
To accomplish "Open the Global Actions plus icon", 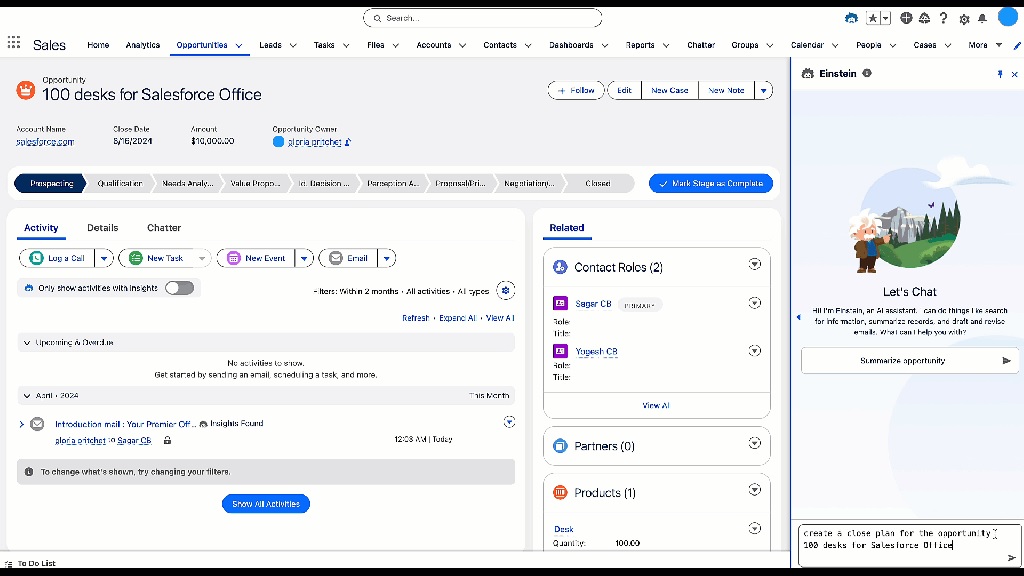I will coord(906,18).
